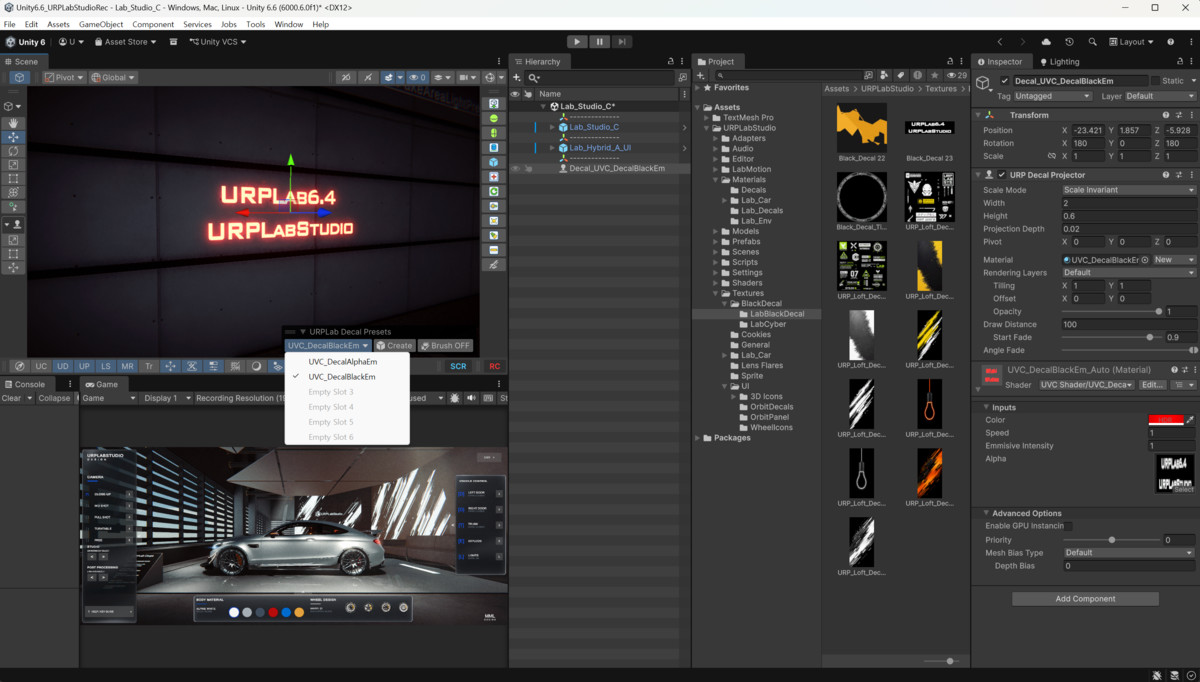Image resolution: width=1200 pixels, height=682 pixels.
Task: Click the Game view bug/stats icon
Action: point(455,398)
